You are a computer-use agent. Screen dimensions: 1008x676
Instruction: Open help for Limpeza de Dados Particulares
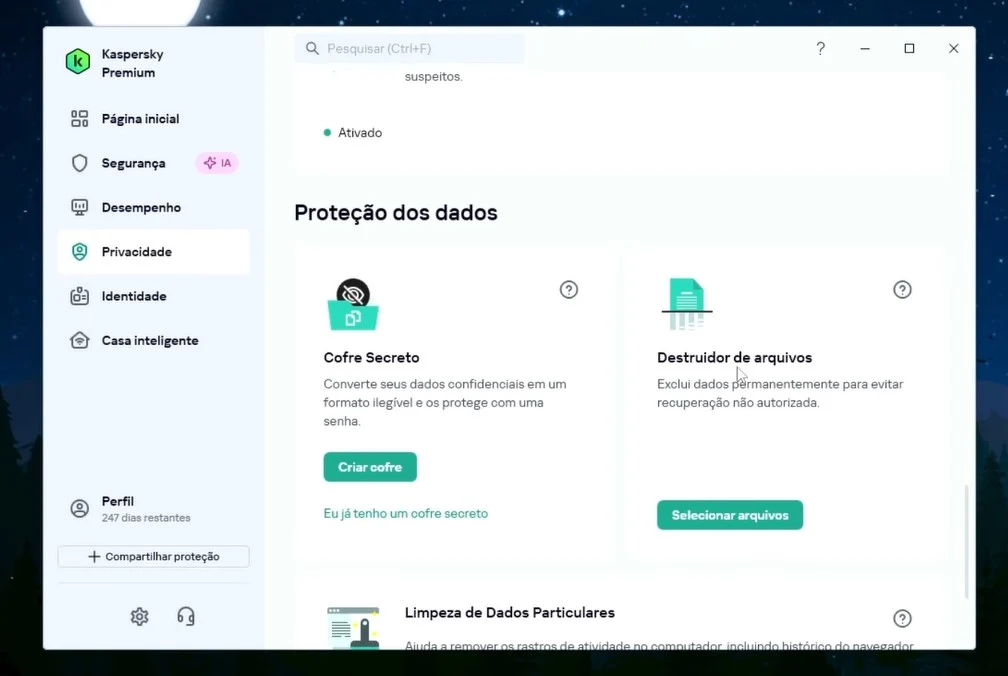pyautogui.click(x=902, y=619)
